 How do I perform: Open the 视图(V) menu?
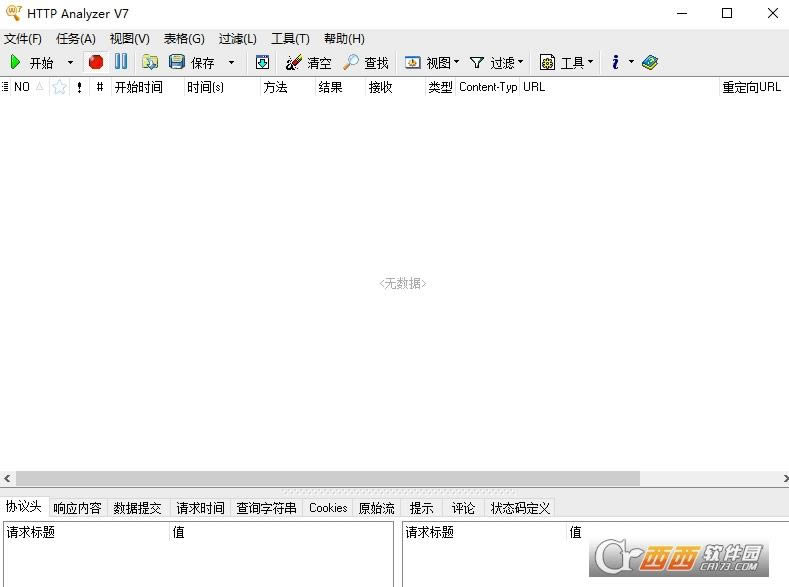point(130,39)
